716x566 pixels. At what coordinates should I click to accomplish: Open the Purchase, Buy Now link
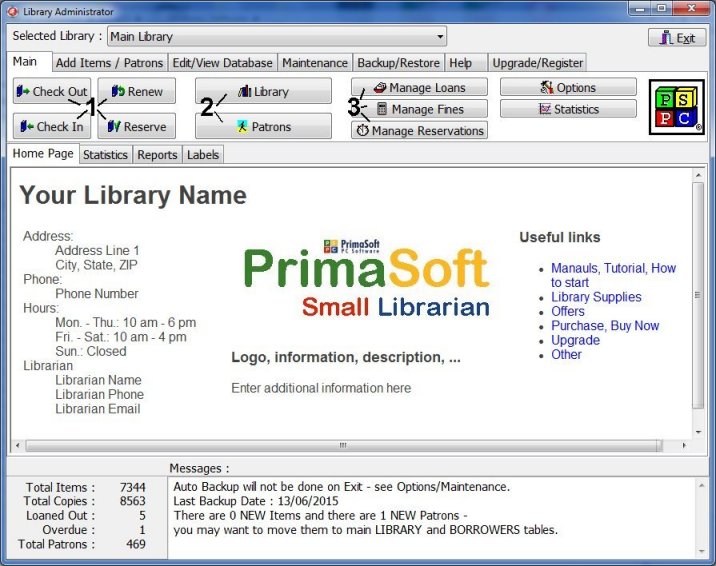[605, 326]
